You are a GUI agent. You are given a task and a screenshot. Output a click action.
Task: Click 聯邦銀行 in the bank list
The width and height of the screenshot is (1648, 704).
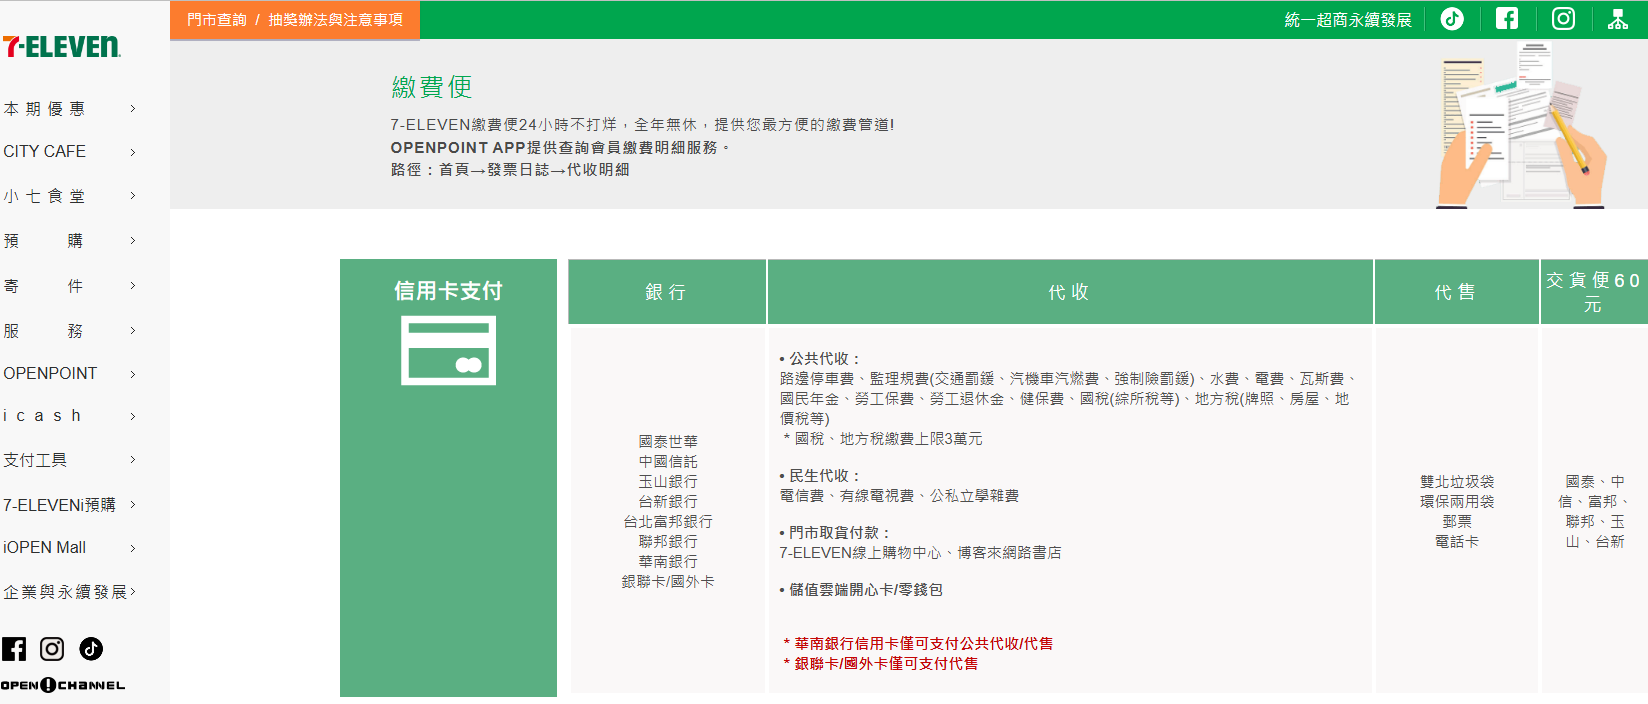(x=668, y=541)
